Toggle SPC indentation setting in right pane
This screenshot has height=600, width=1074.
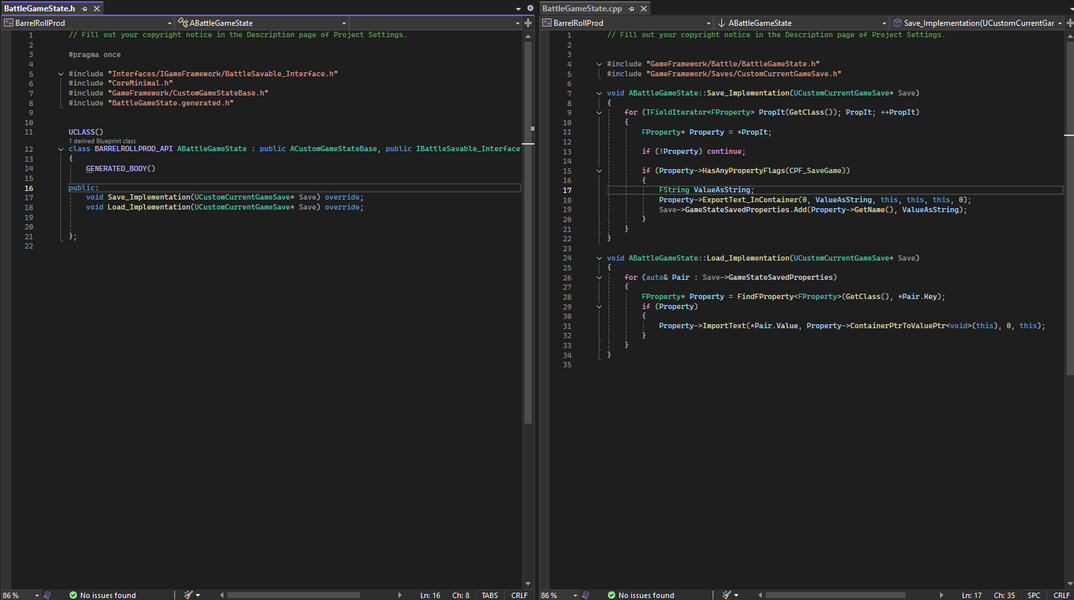1033,595
